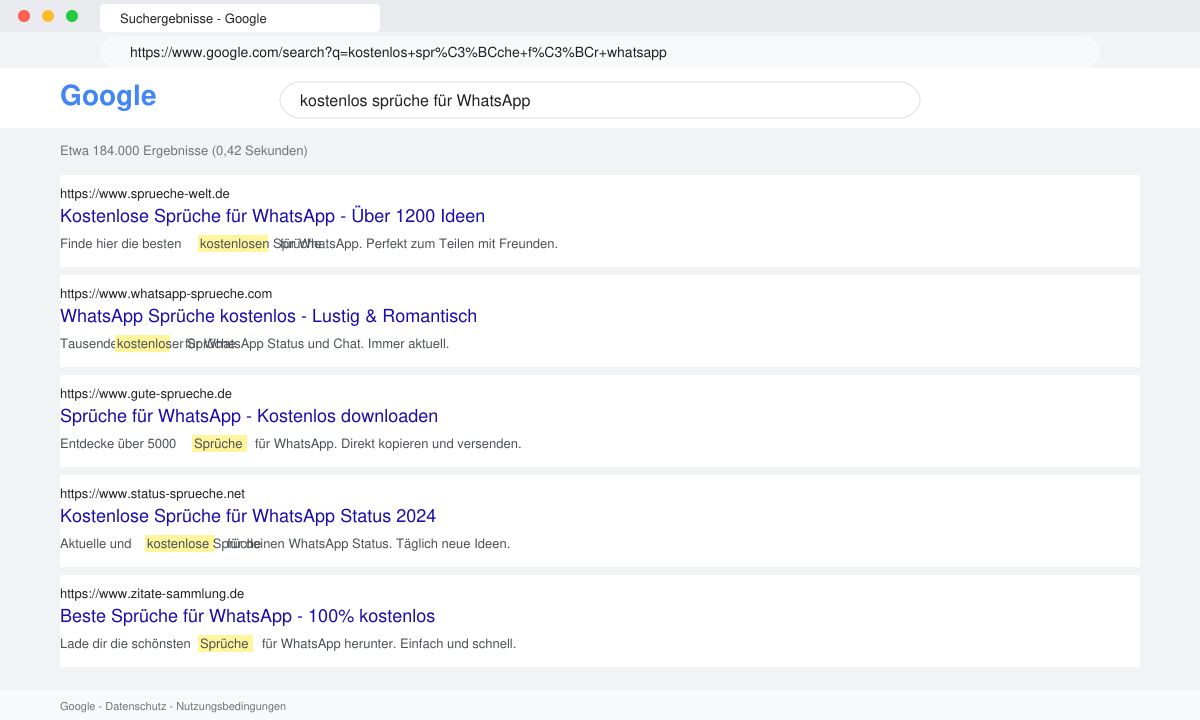The width and height of the screenshot is (1200, 720).
Task: Open 'Kostenlose Sprüche für WhatsApp Status 2024' result
Action: (x=248, y=516)
